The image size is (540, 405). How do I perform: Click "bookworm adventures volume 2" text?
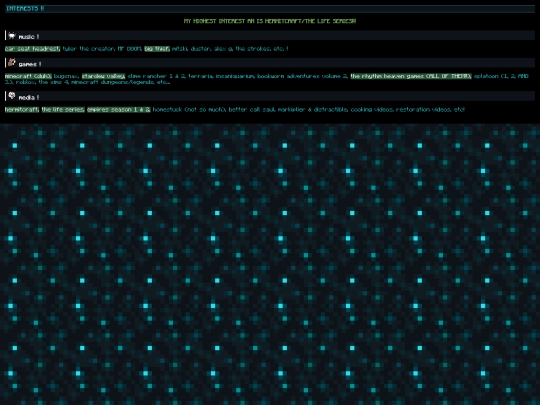tap(302, 76)
